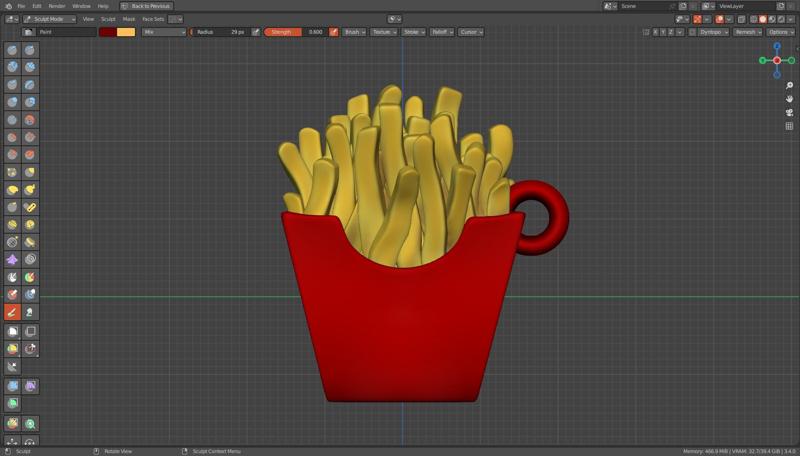Image resolution: width=800 pixels, height=456 pixels.
Task: Open the Mix blend mode dropdown
Action: (x=164, y=32)
